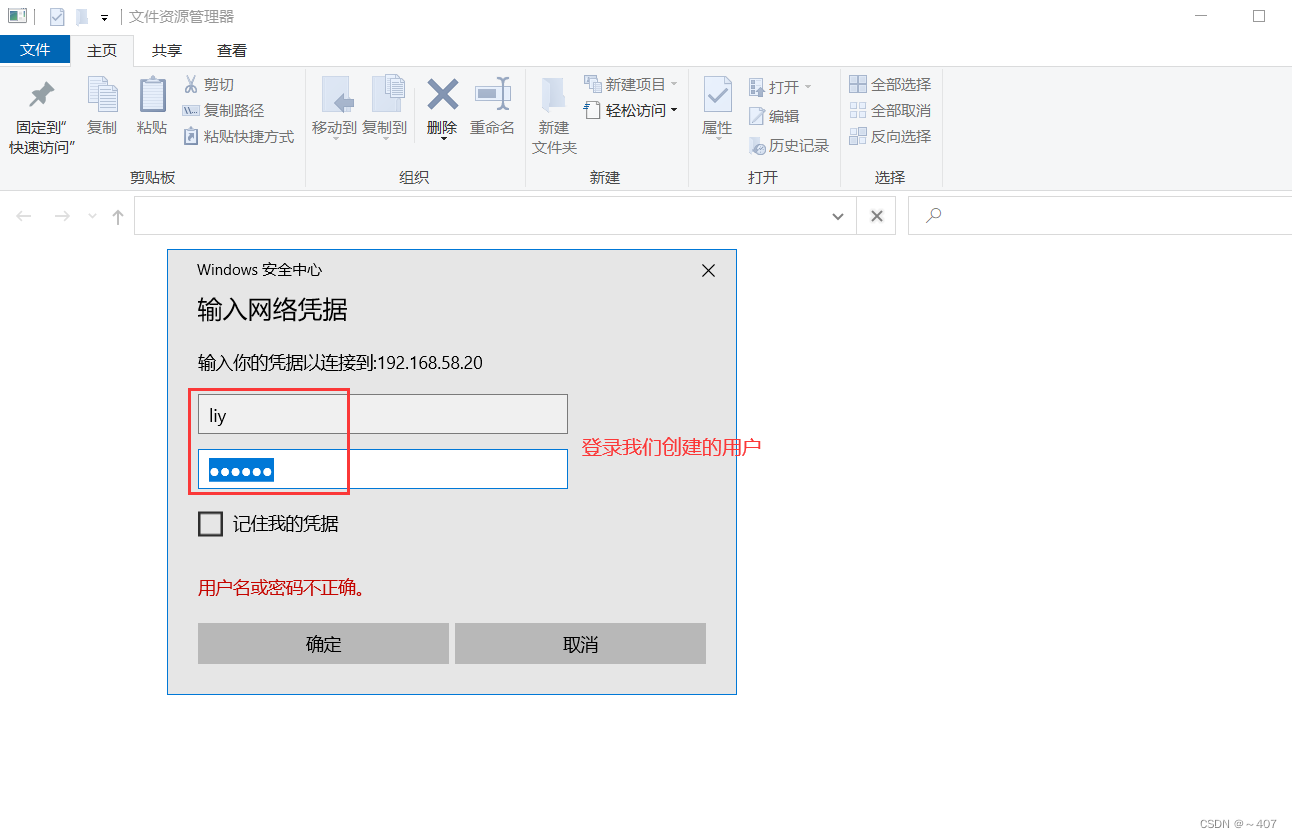Viewport: 1292px width, 838px height.
Task: Click the search box field
Action: 1100,216
